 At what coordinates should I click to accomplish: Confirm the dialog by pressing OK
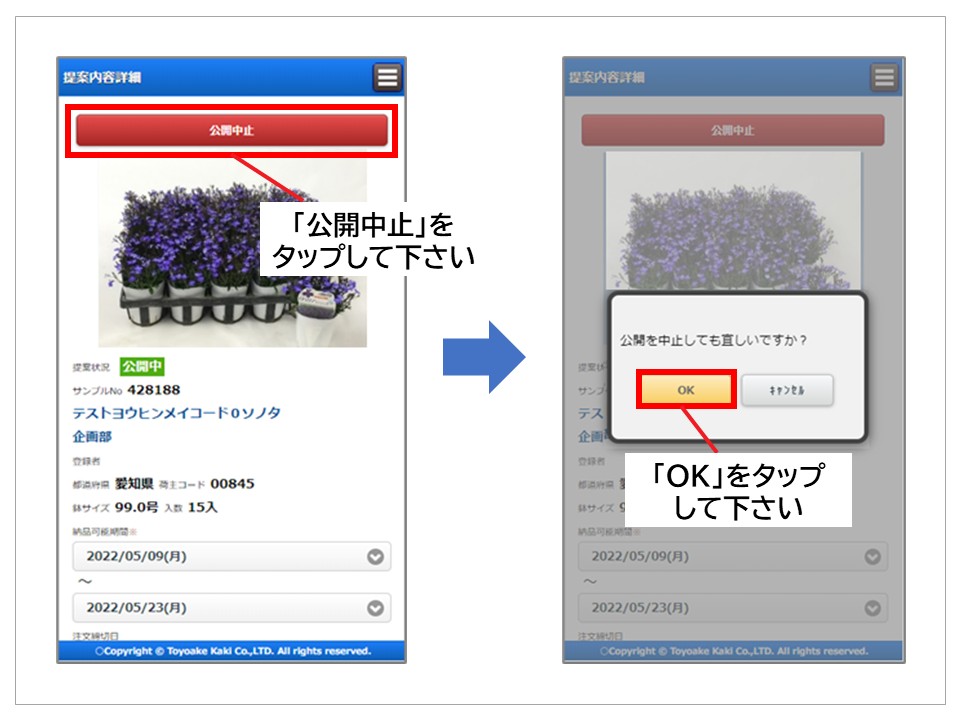(686, 390)
